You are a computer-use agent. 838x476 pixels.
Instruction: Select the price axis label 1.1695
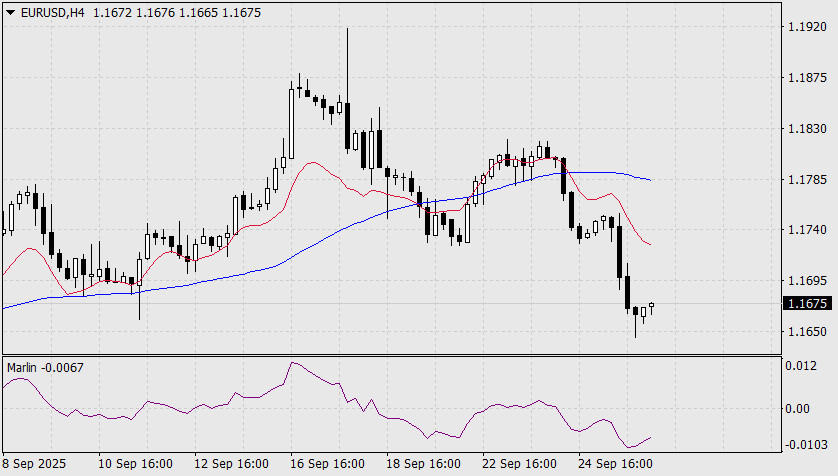pyautogui.click(x=807, y=280)
